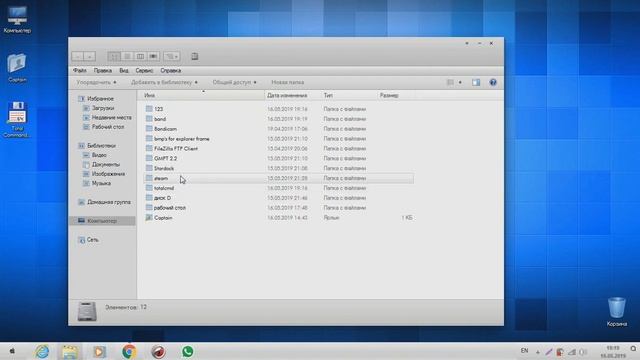Select the рабочий стол folder in file list
The image size is (640, 360).
coord(170,208)
